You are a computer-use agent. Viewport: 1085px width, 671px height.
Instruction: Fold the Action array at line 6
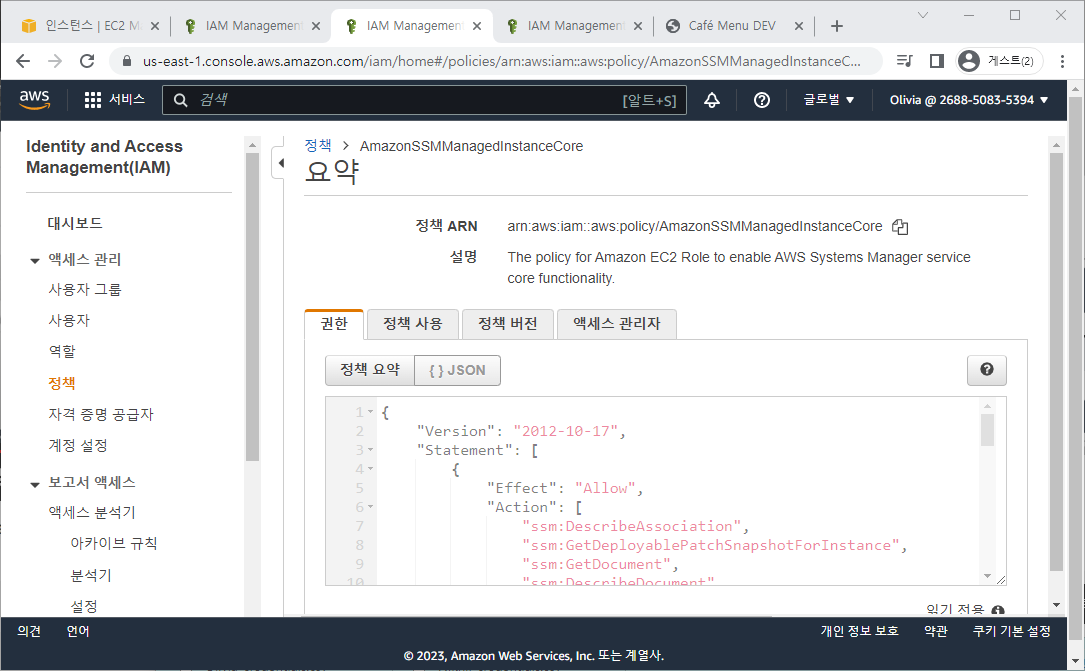tap(370, 507)
